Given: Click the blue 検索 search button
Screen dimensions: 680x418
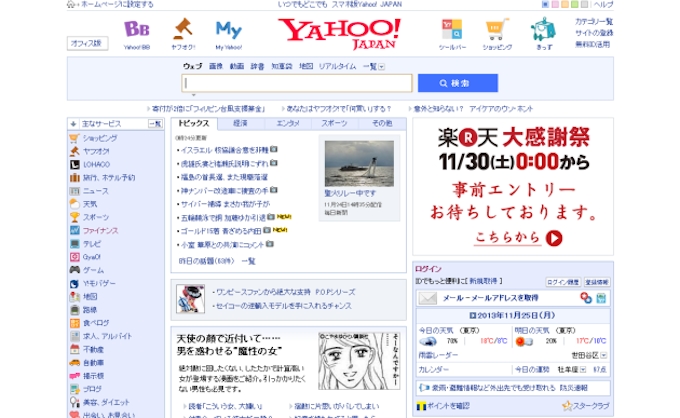Looking at the screenshot, I should 457,83.
